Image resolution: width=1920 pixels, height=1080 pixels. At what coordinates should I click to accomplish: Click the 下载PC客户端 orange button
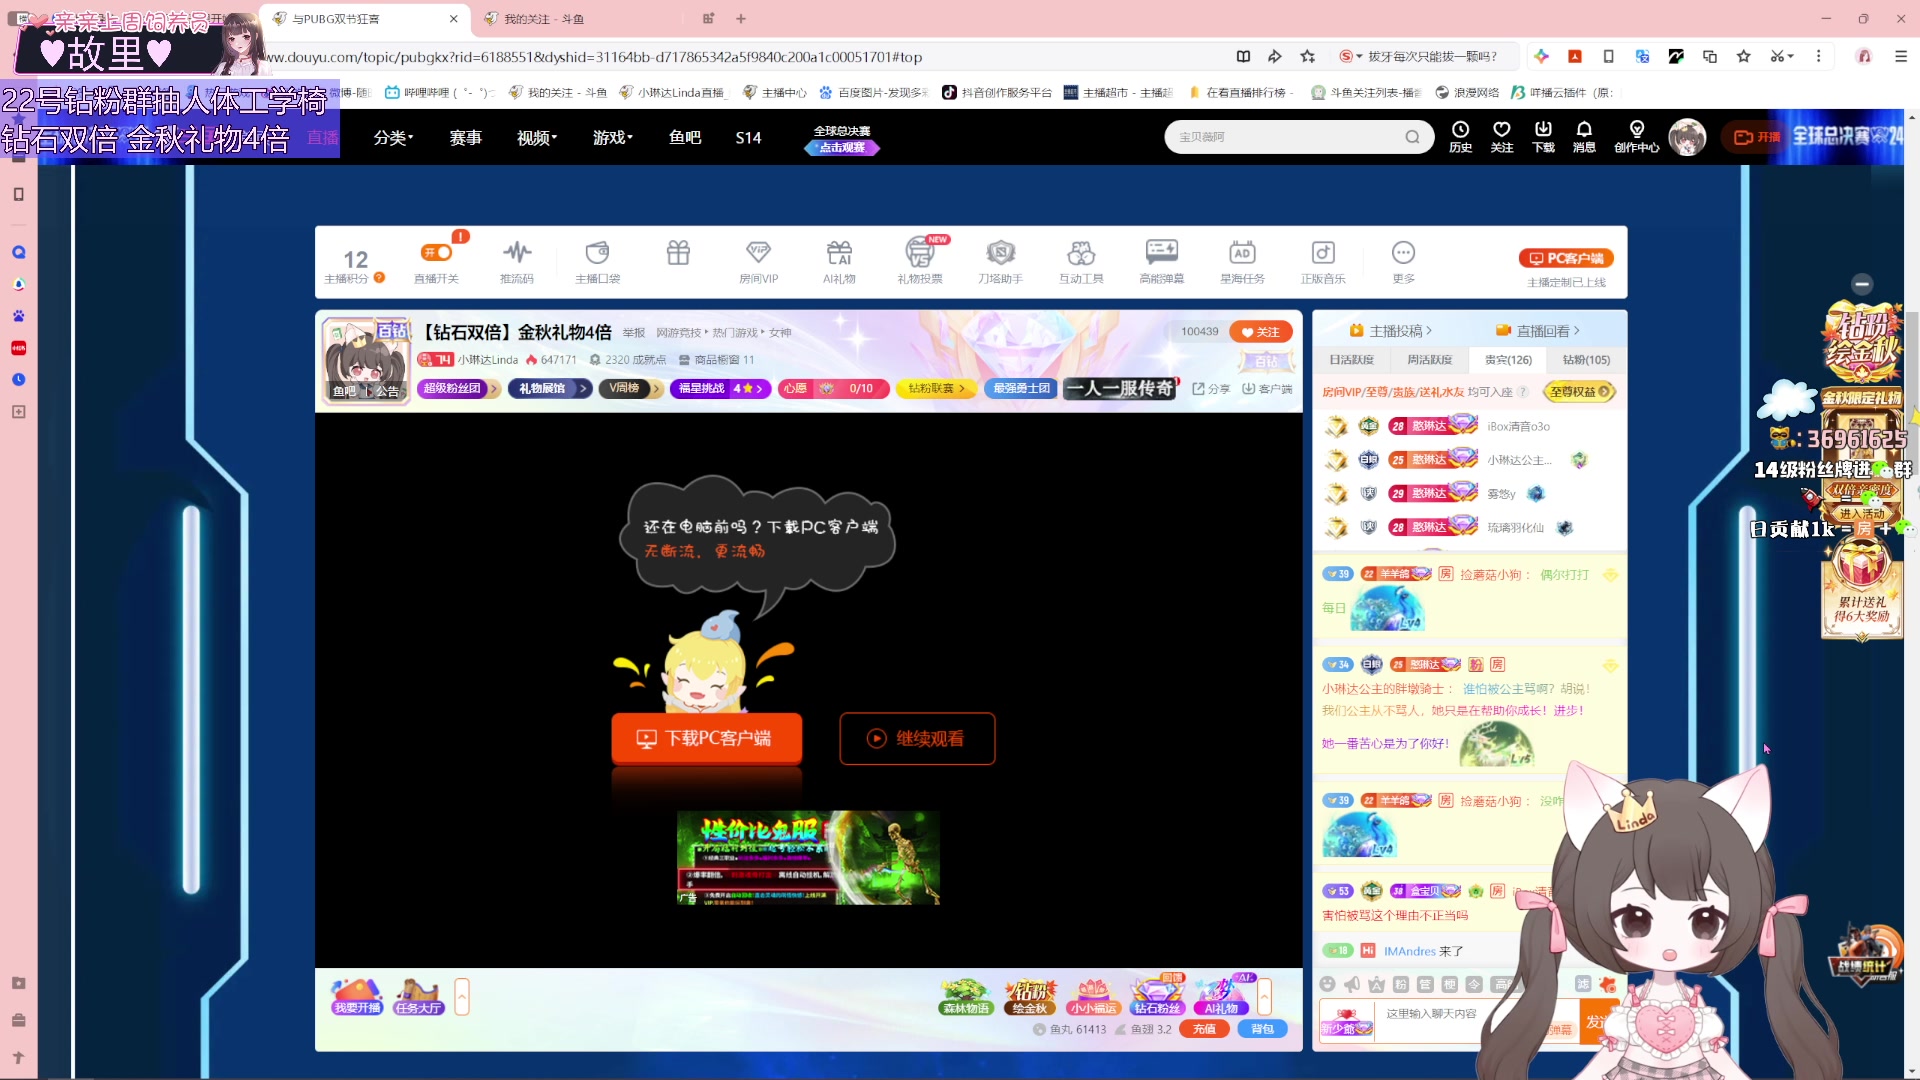click(706, 739)
